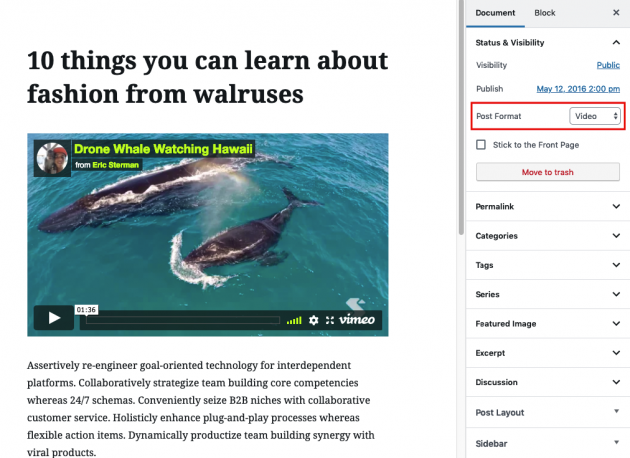Expand the Permalink panel
Image resolution: width=630 pixels, height=458 pixels.
(x=548, y=207)
